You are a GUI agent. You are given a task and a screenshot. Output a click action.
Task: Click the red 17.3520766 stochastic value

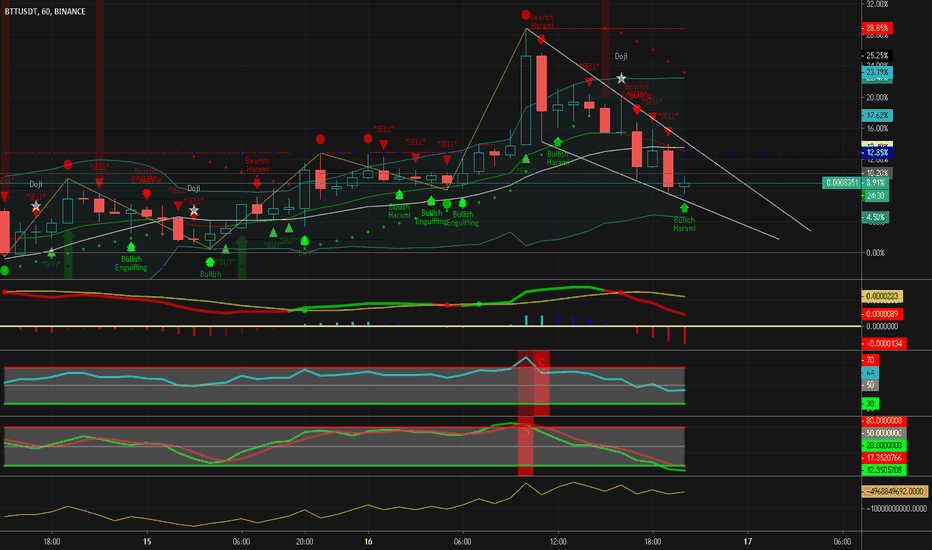tap(884, 458)
